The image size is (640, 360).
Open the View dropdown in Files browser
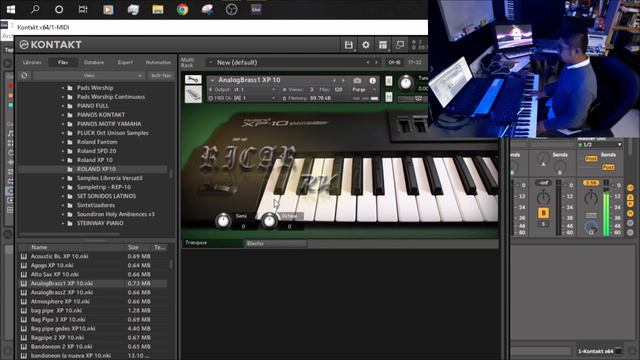[x=89, y=76]
